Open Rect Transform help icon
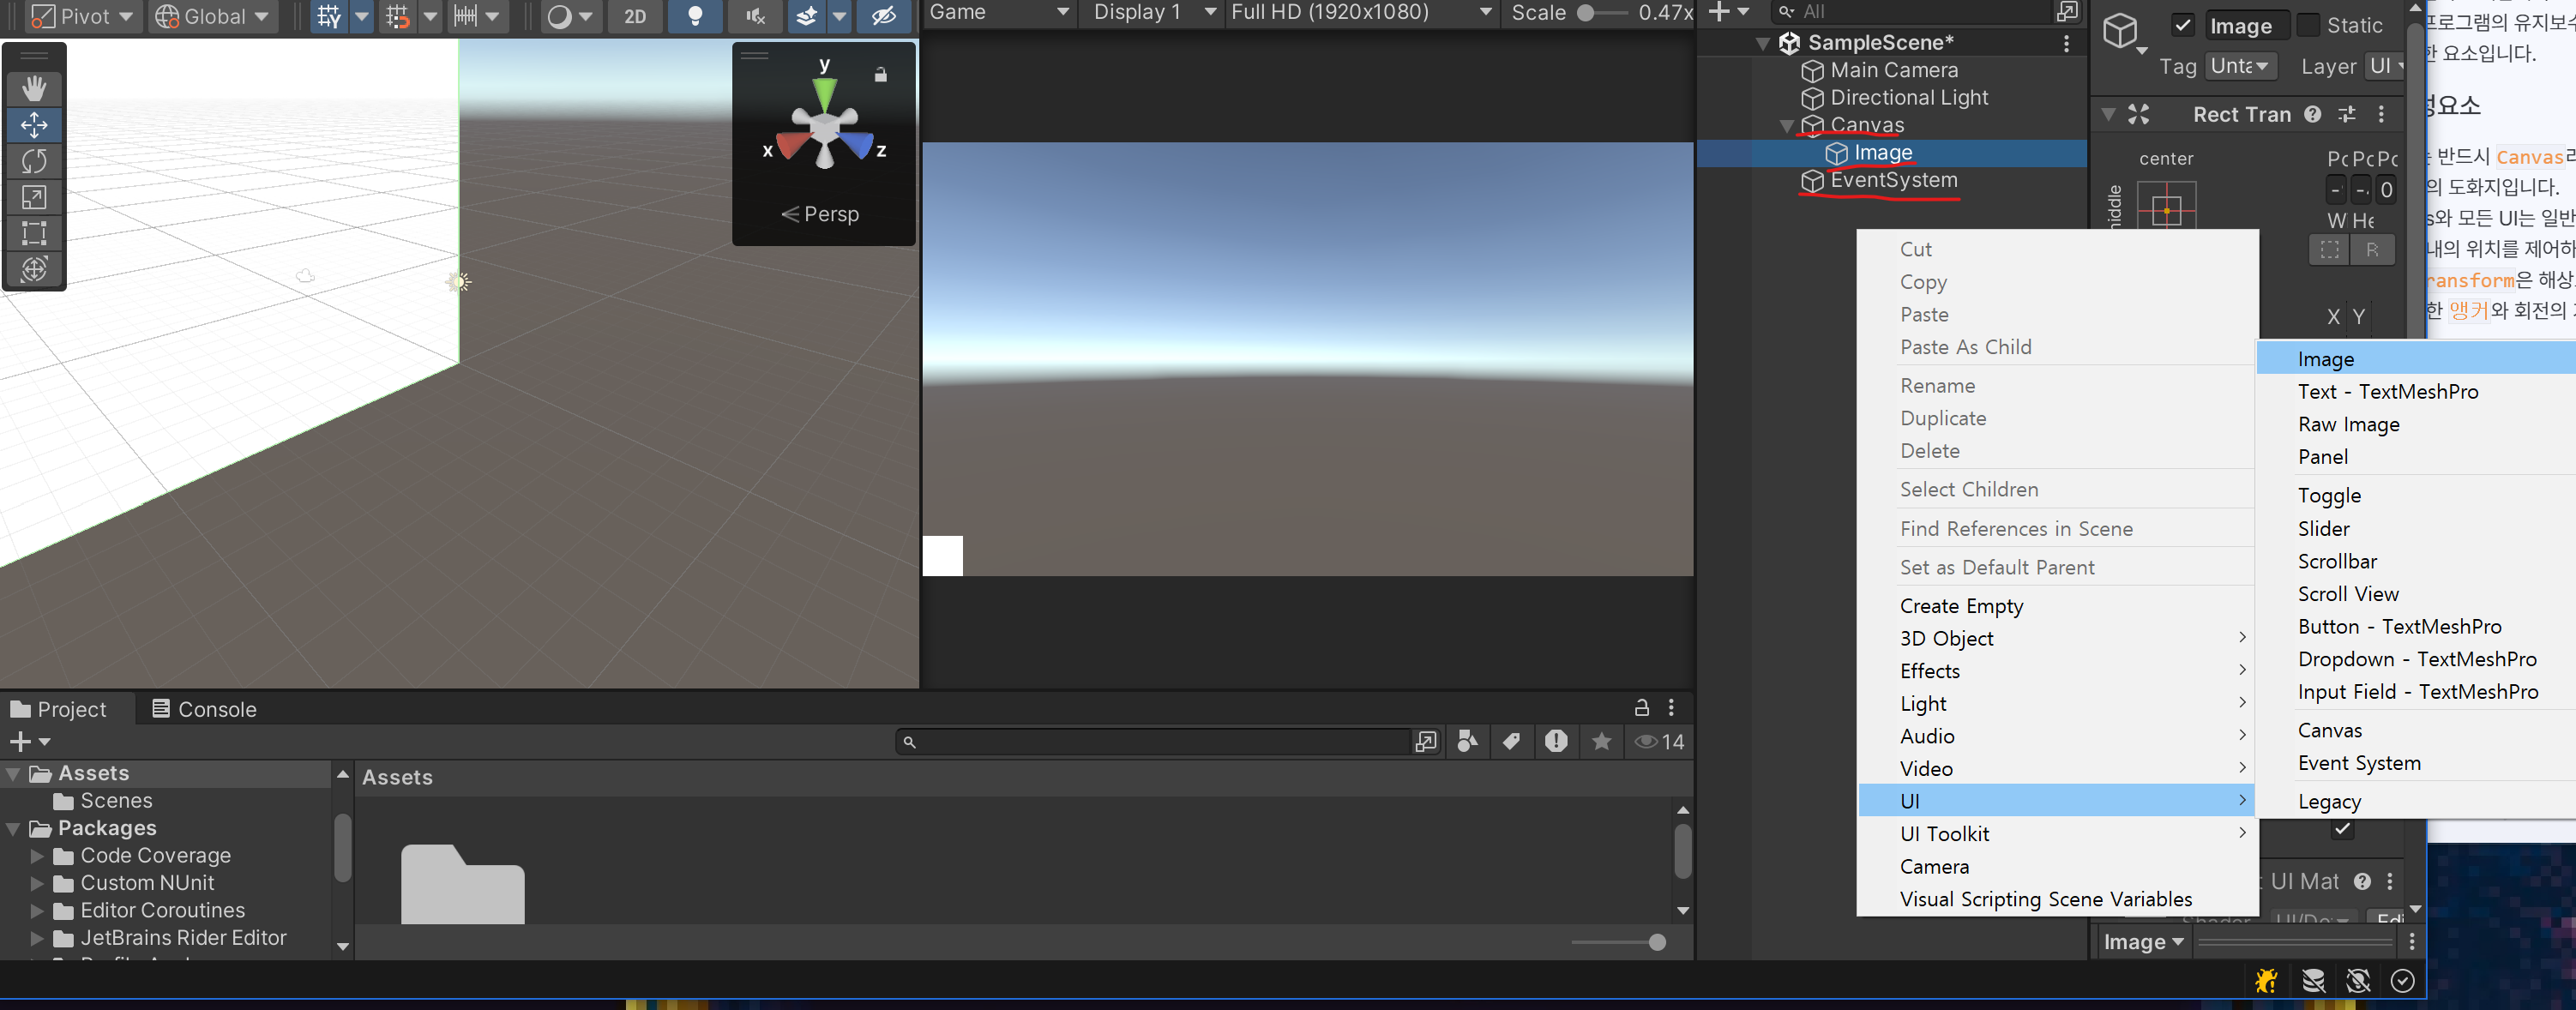The height and width of the screenshot is (1010, 2576). click(2312, 114)
